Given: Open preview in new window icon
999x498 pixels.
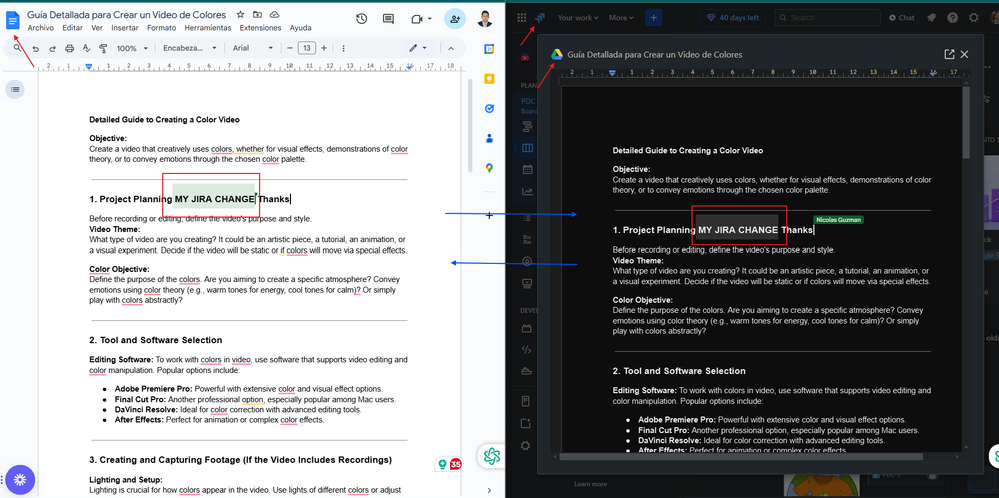Looking at the screenshot, I should (x=949, y=55).
